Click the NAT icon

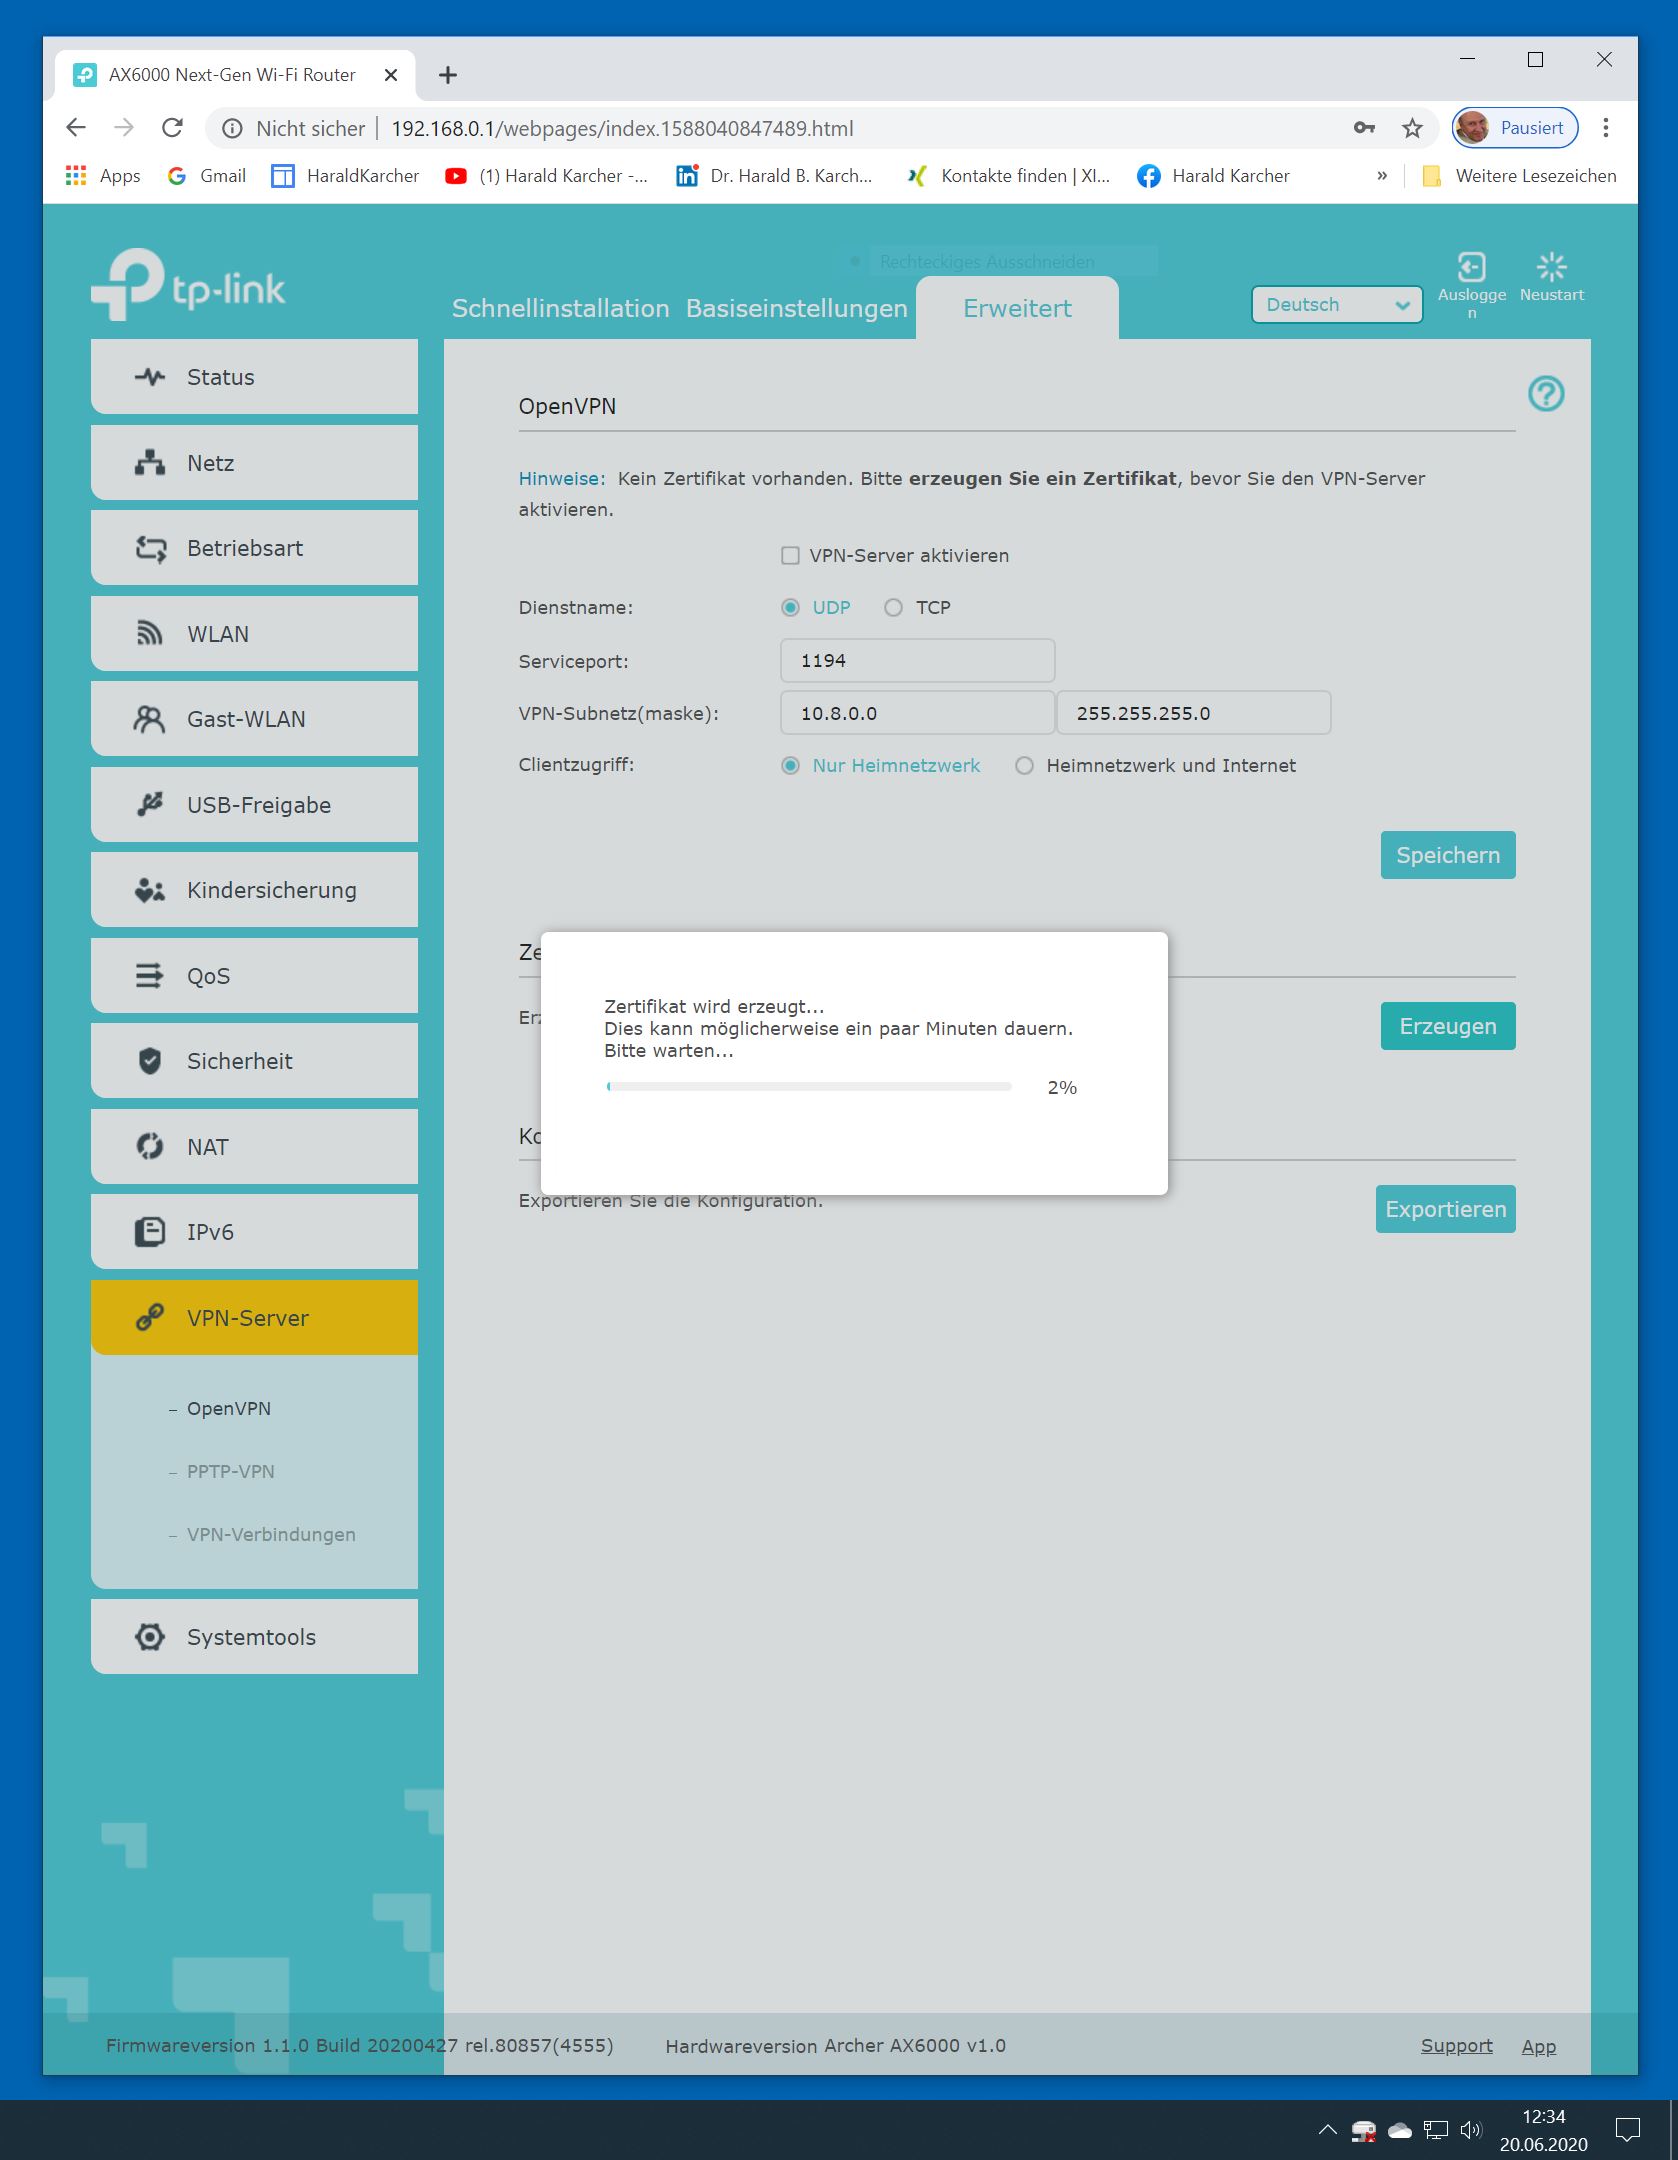point(150,1147)
